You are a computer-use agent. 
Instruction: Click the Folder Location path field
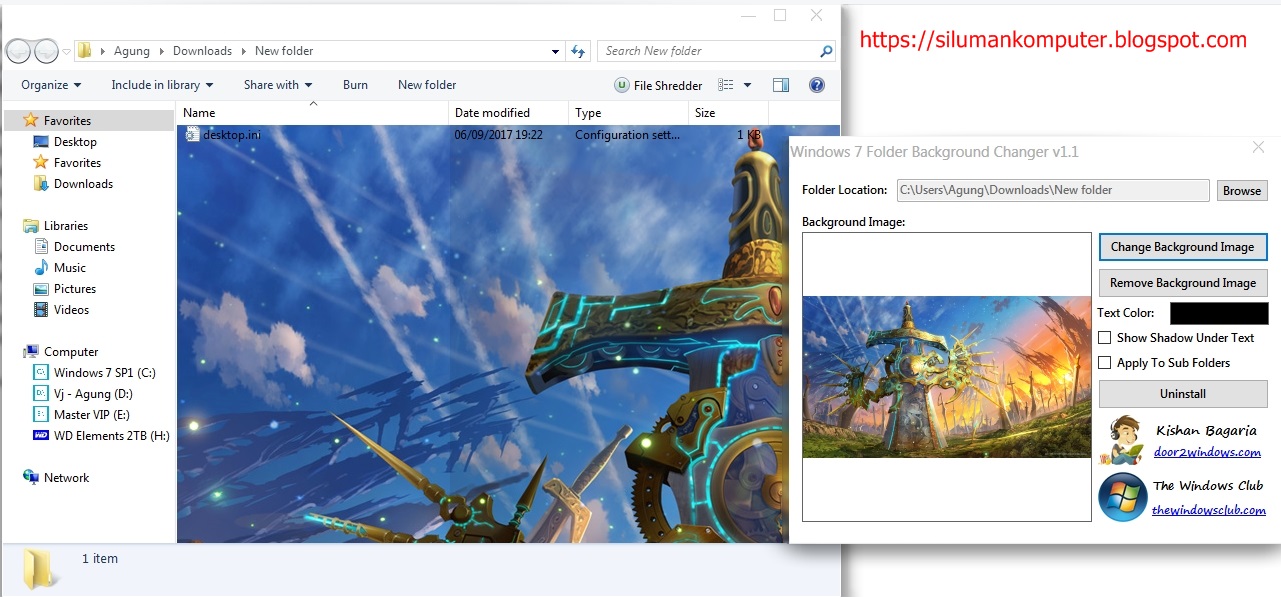point(1053,190)
